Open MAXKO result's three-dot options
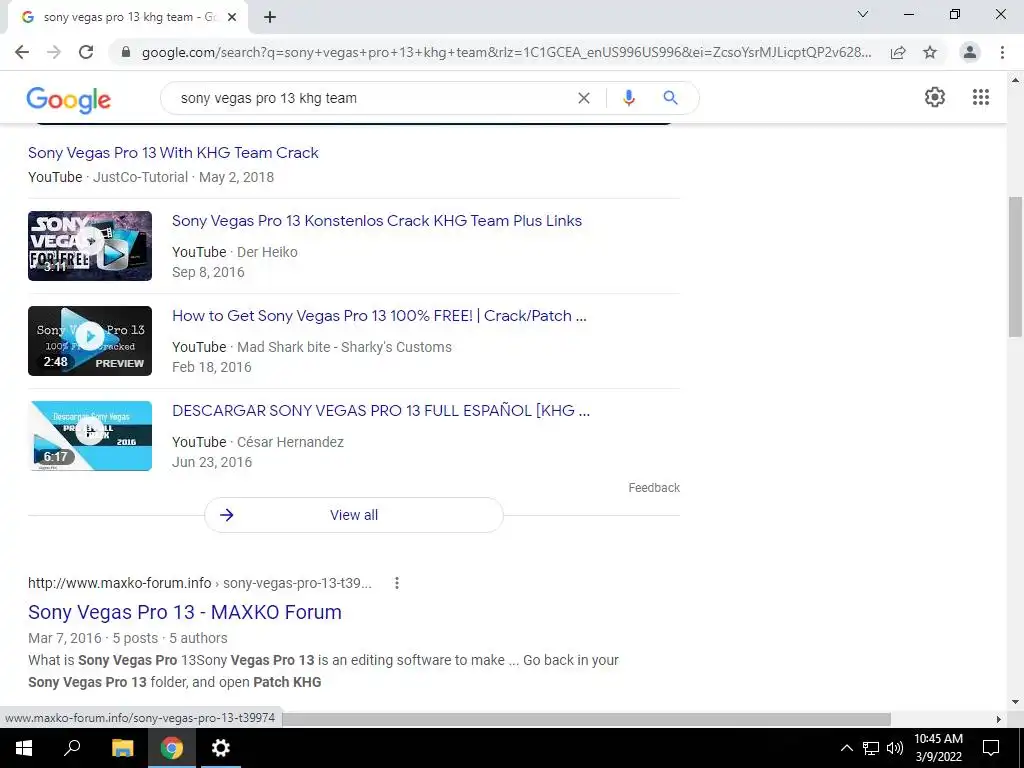The image size is (1024, 768). (x=396, y=583)
